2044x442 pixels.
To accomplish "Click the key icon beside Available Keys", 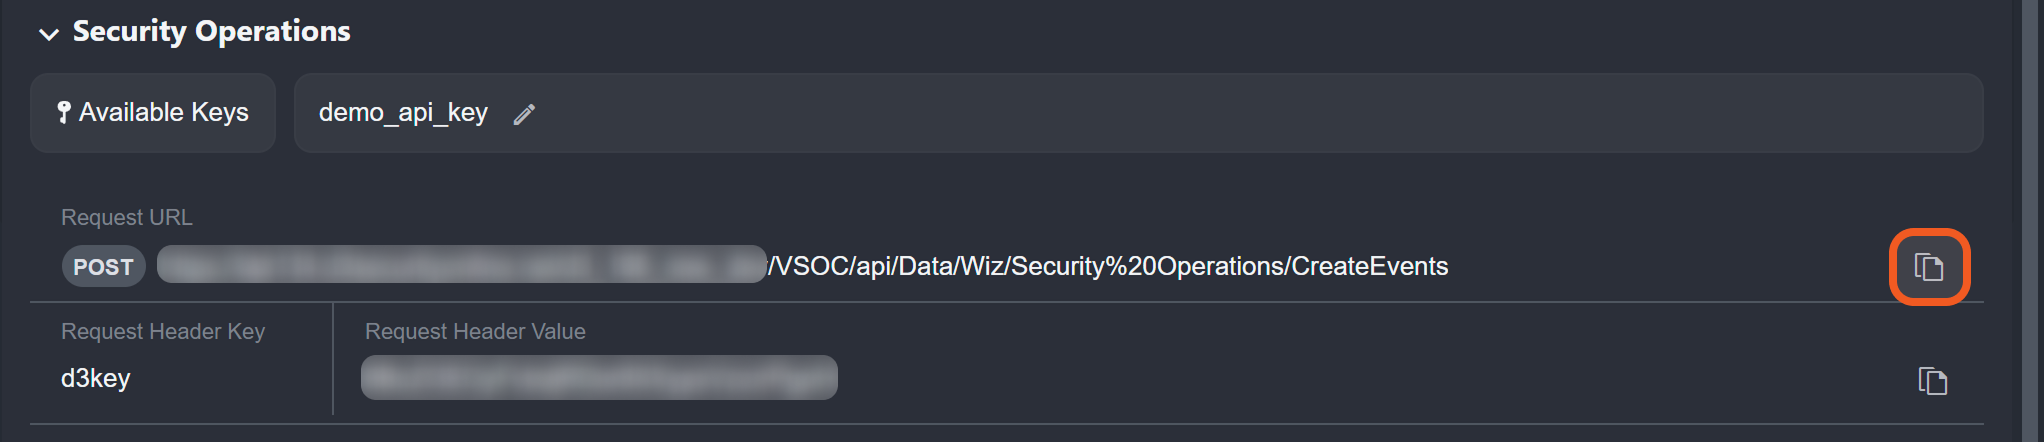I will click(64, 113).
